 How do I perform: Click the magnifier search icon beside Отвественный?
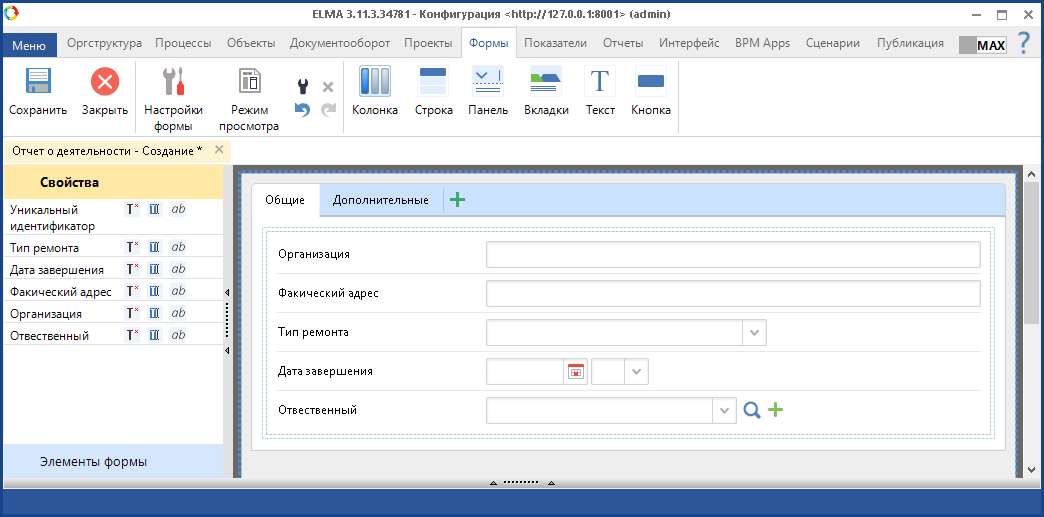coord(752,410)
